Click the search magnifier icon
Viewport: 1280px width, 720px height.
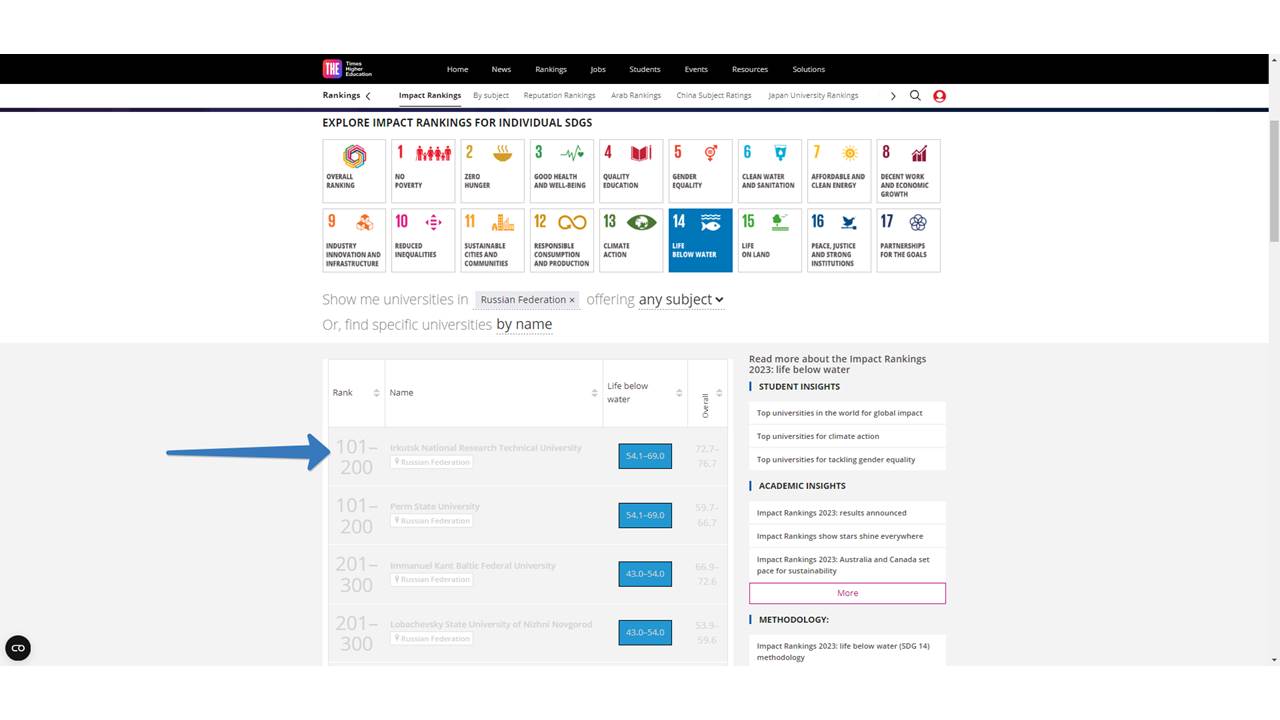[915, 96]
